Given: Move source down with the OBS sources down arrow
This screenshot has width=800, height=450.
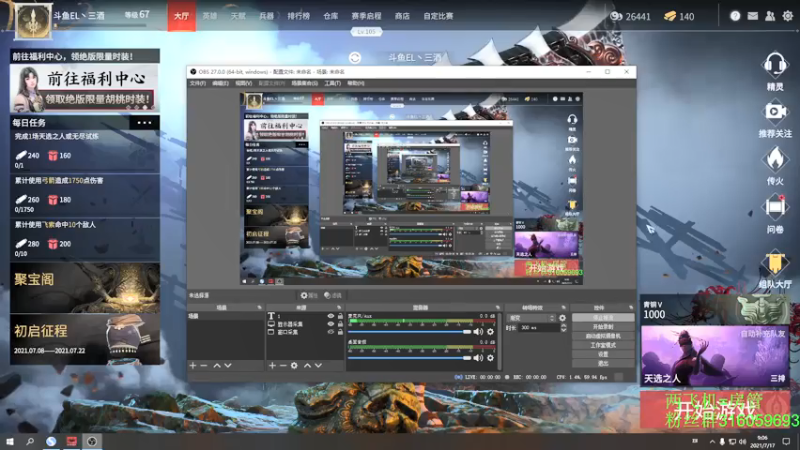Looking at the screenshot, I should click(318, 365).
